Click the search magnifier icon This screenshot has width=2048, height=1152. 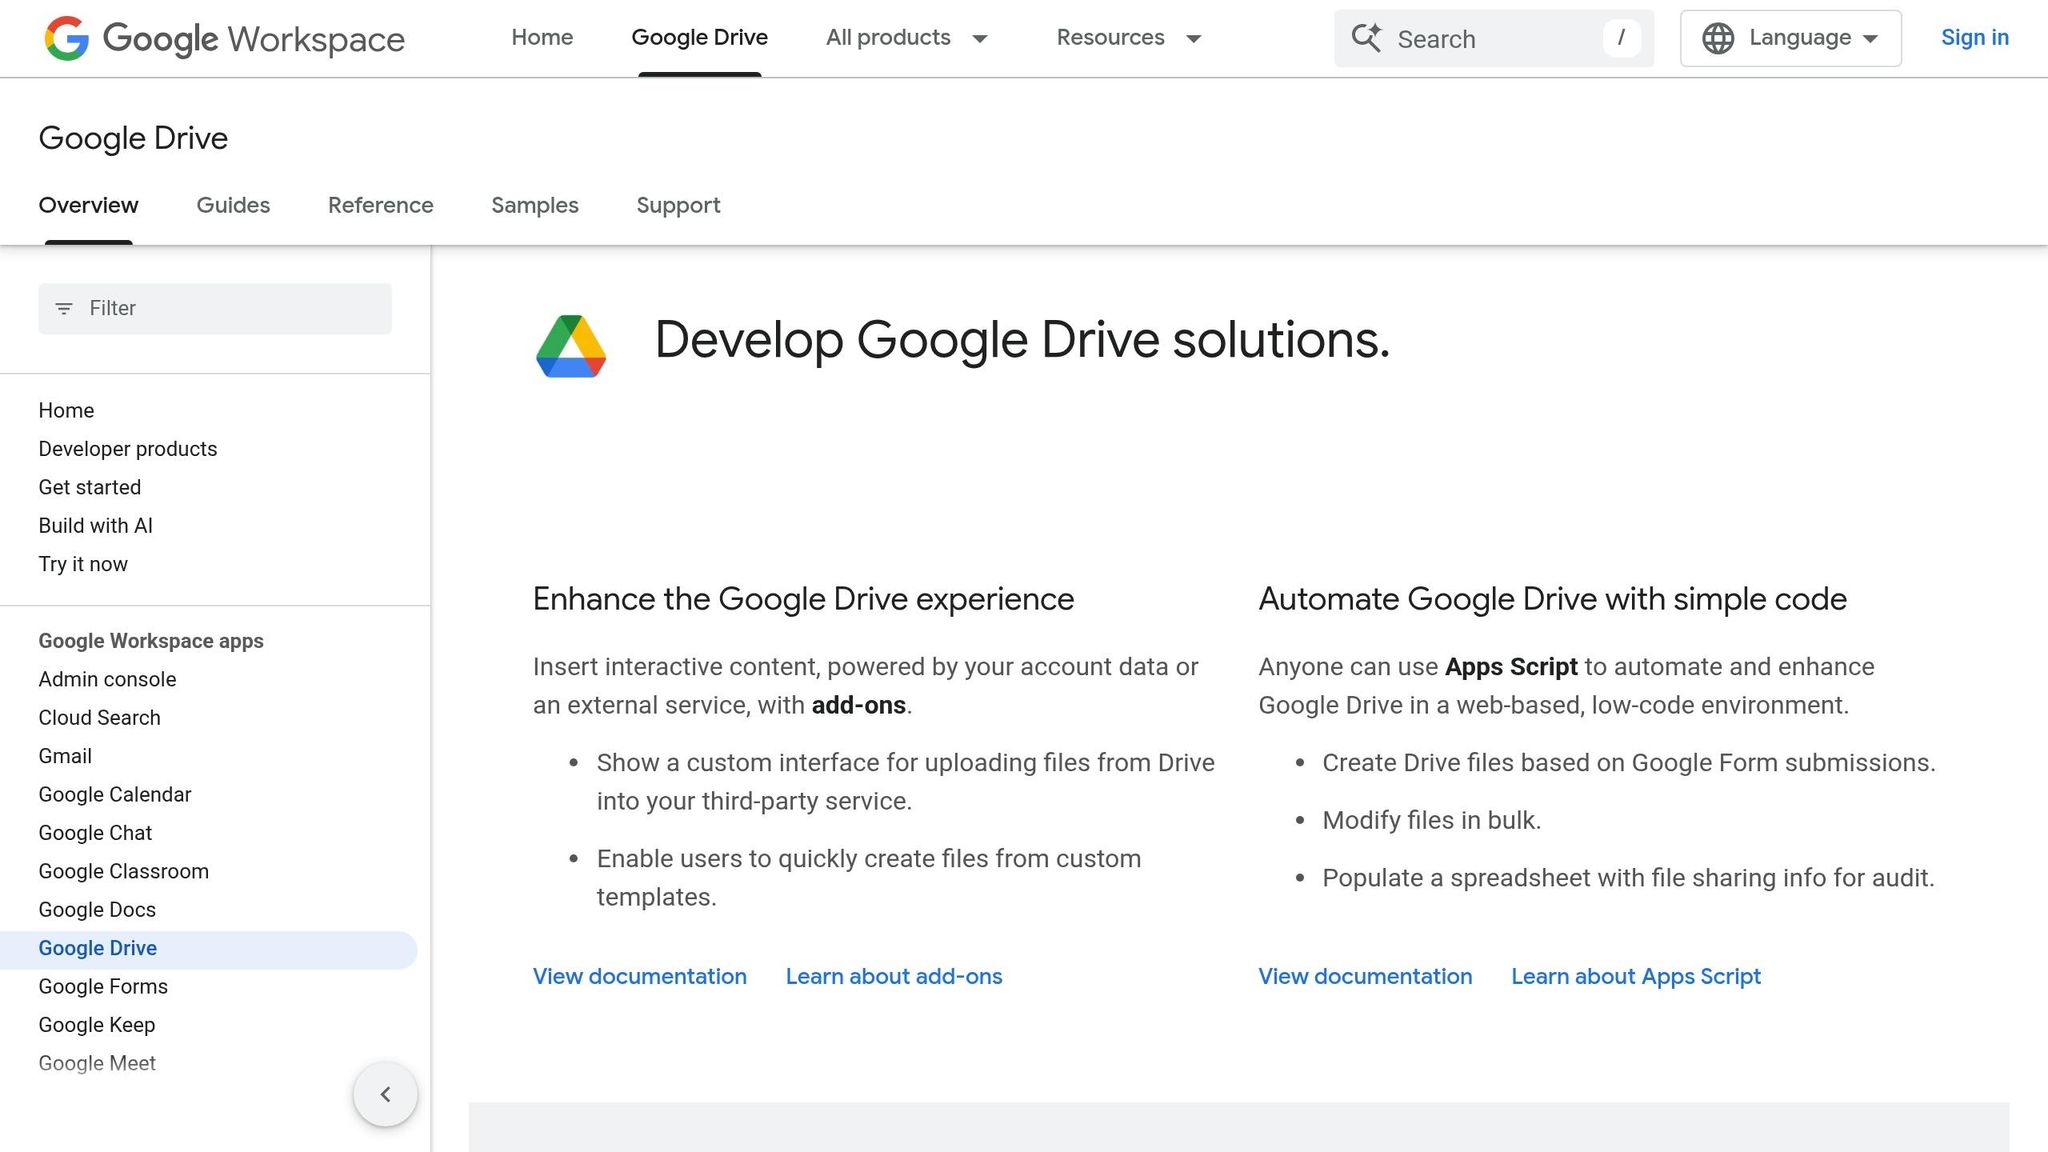click(1367, 38)
